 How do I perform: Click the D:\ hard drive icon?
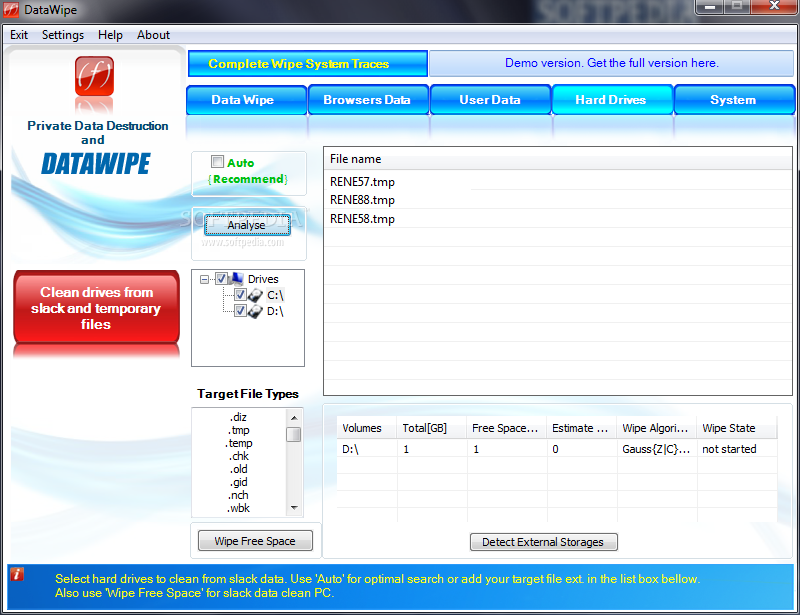coord(255,311)
